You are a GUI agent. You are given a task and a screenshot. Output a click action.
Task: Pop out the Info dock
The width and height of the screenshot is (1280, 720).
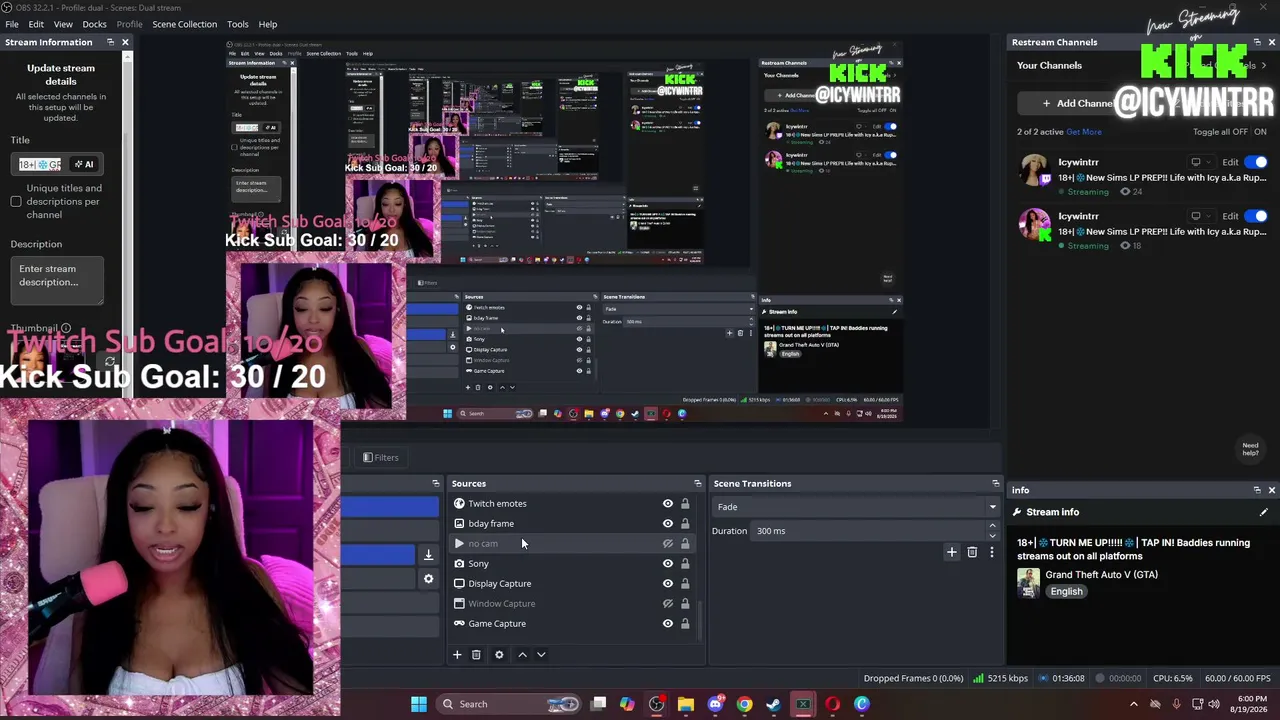(1257, 490)
